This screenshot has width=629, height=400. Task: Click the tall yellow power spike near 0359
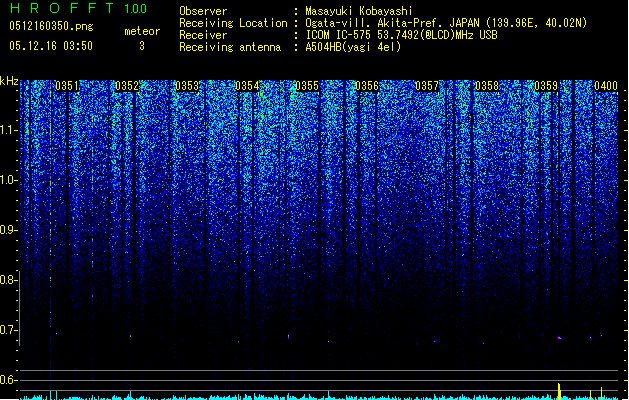click(x=559, y=392)
